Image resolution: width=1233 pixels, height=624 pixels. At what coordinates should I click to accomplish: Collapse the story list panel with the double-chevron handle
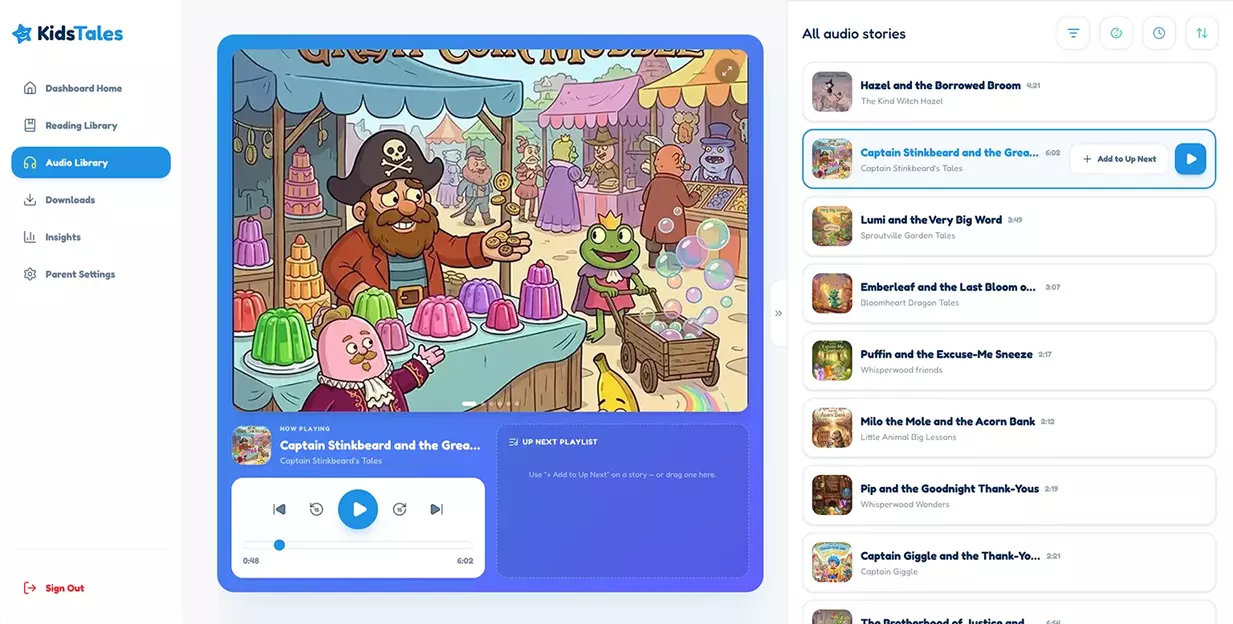[x=778, y=313]
